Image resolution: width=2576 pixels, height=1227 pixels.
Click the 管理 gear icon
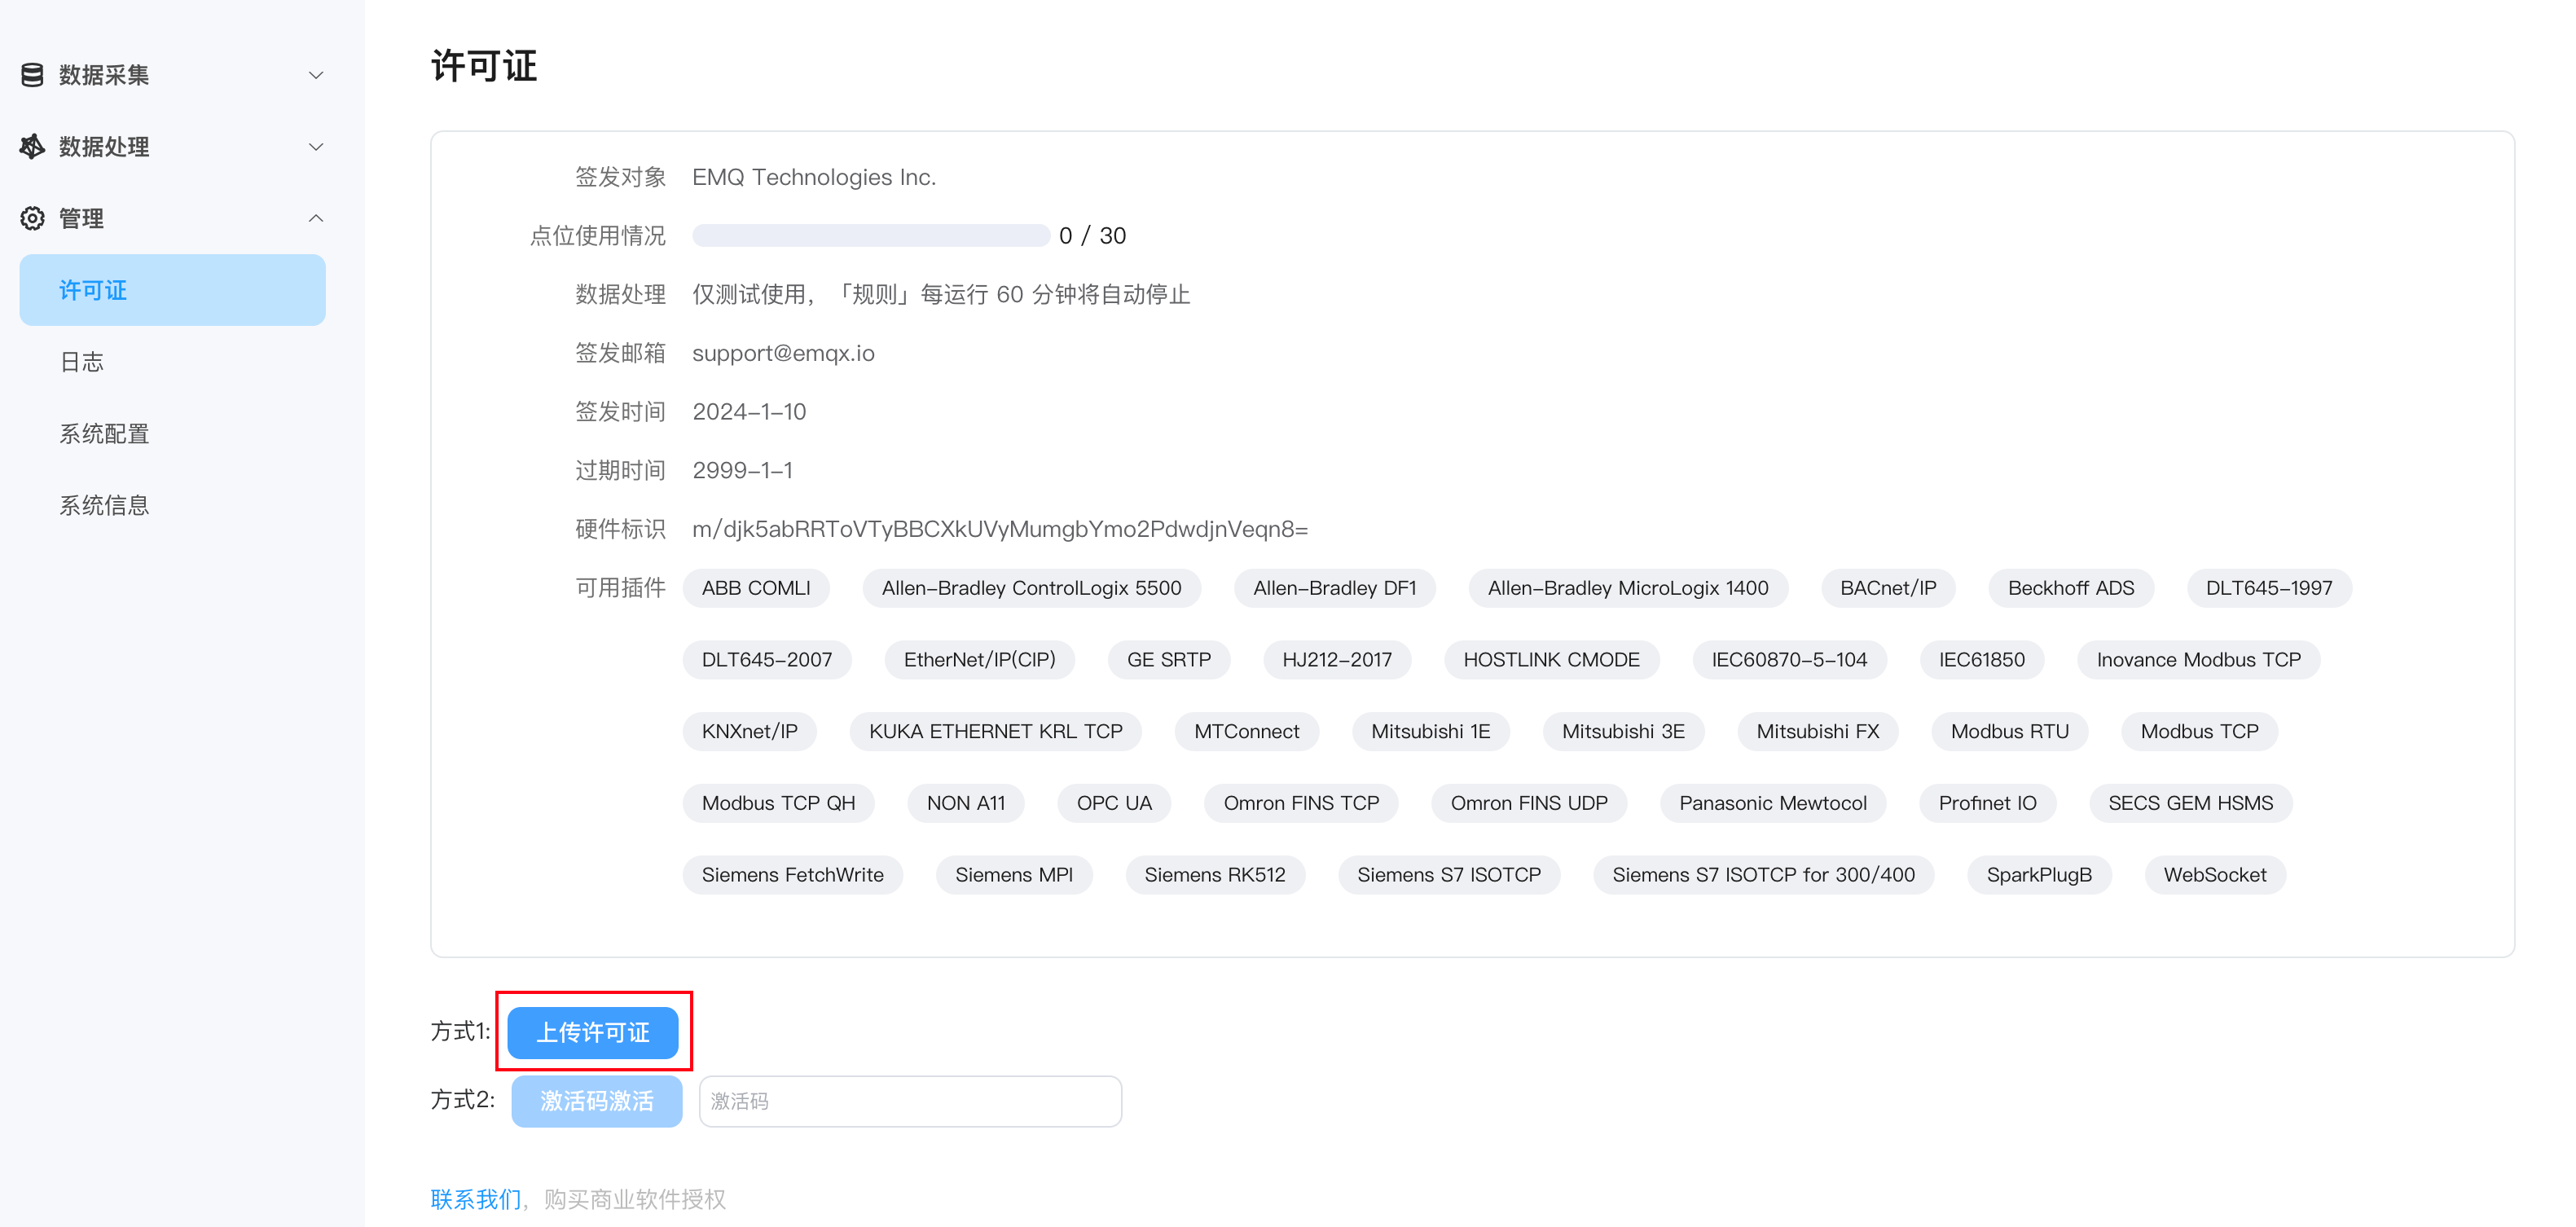coord(31,218)
